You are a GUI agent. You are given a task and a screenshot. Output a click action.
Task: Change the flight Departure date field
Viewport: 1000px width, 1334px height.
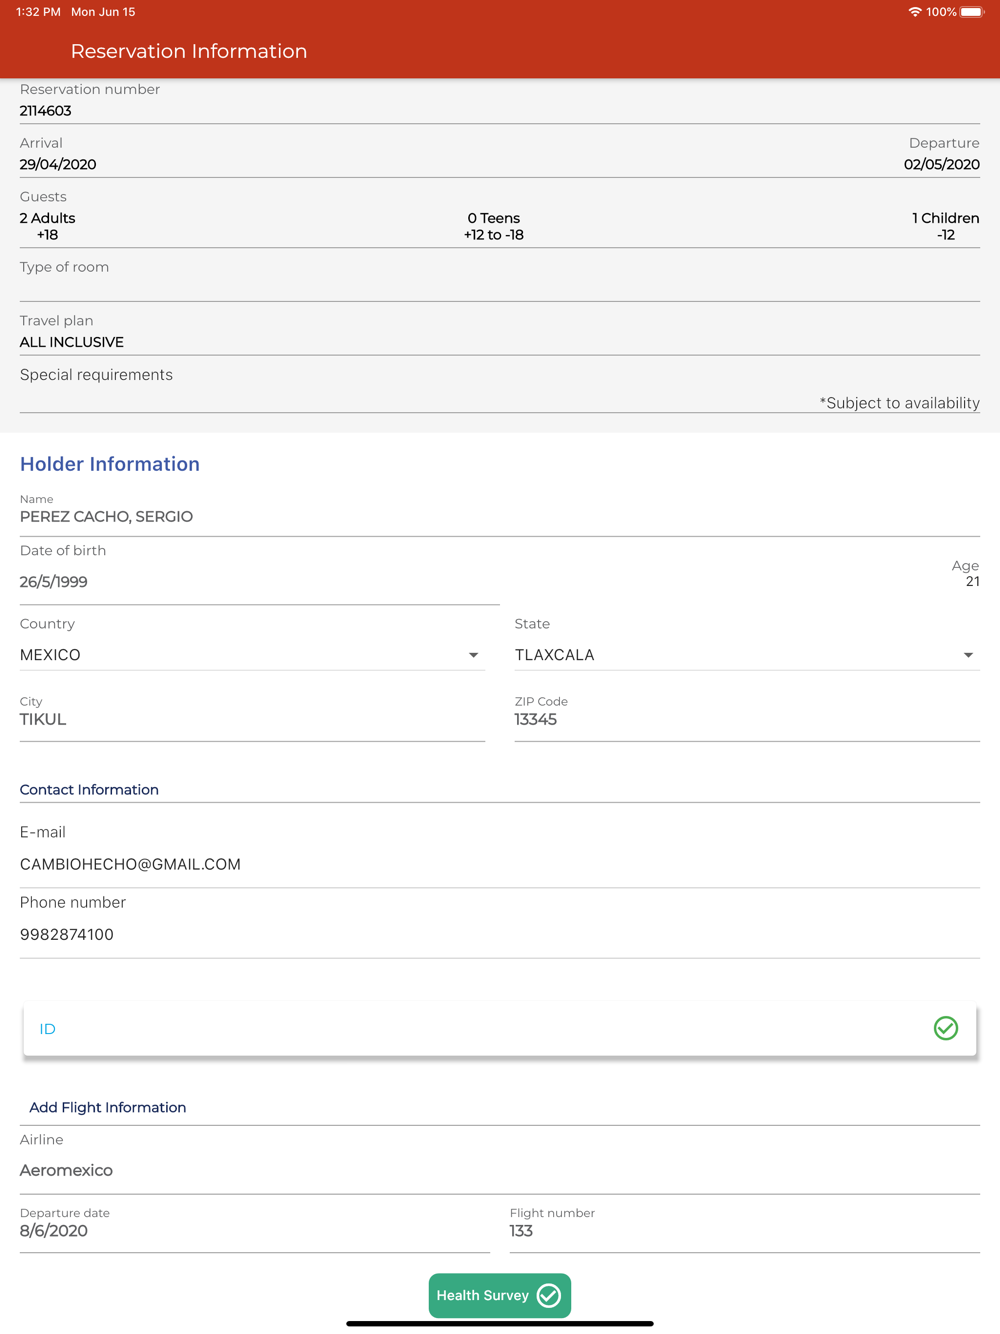pos(255,1230)
